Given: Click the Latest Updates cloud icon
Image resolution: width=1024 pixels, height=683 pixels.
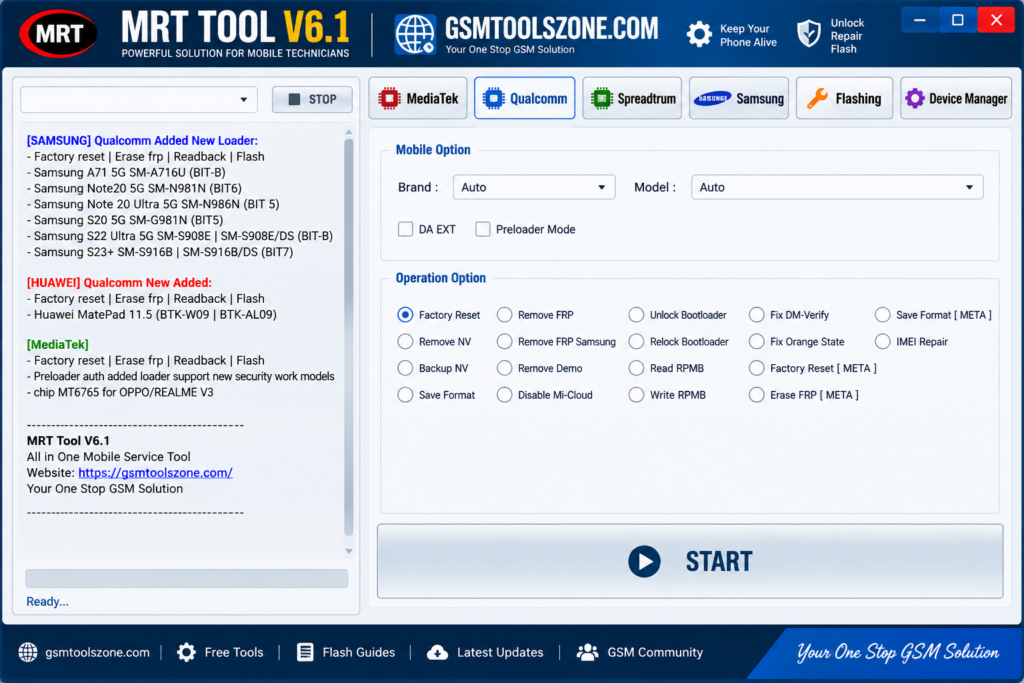Looking at the screenshot, I should pyautogui.click(x=438, y=652).
